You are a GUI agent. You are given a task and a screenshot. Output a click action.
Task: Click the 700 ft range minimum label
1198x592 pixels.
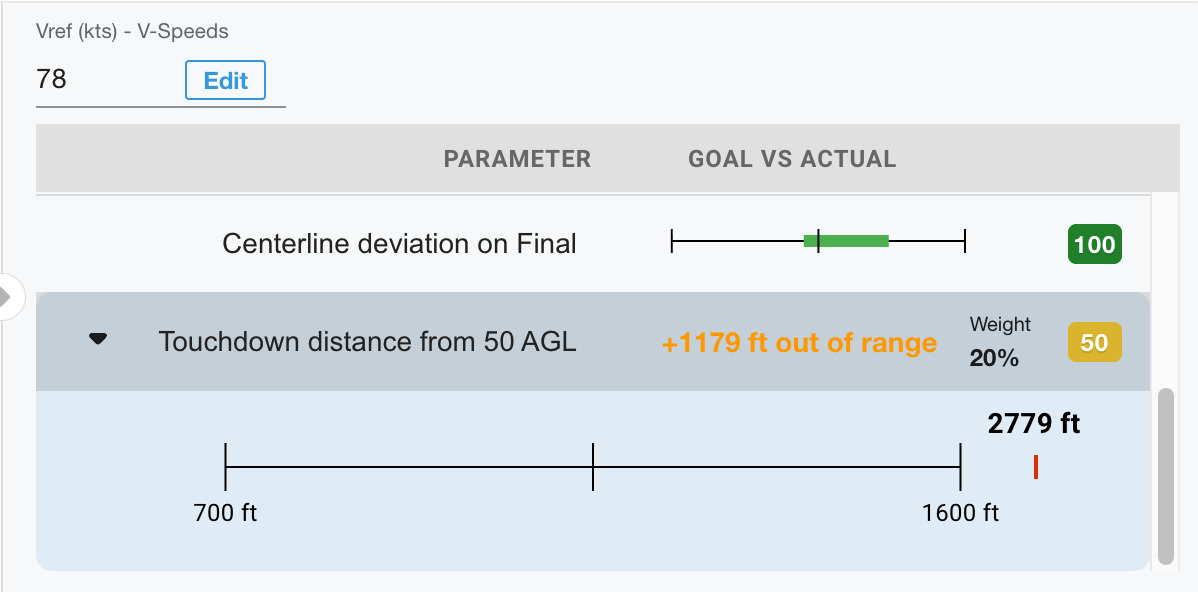[225, 513]
